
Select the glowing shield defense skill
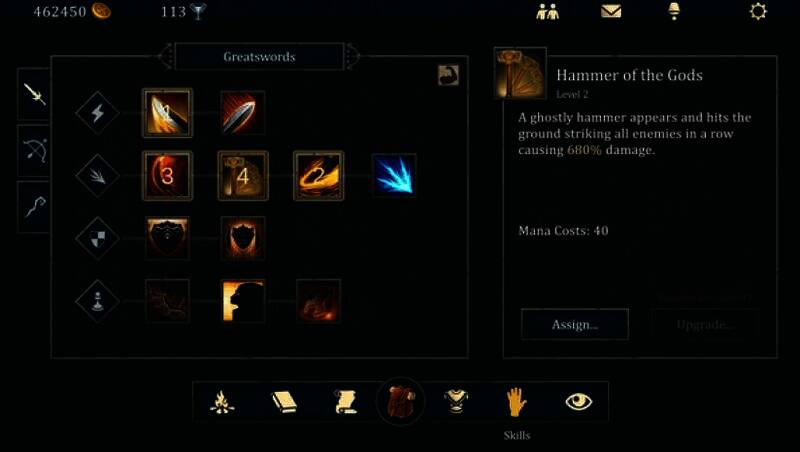[243, 238]
